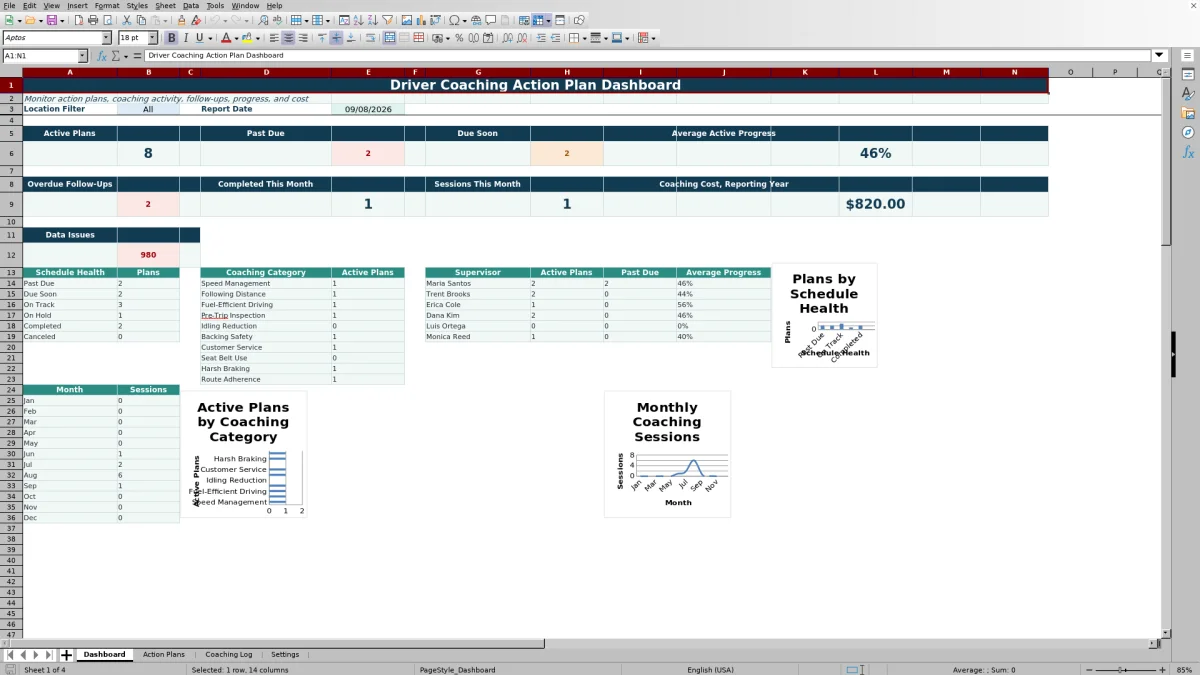Screen dimensions: 1200x675
Task: Open the sidebar Functions fx icon
Action: [1188, 152]
